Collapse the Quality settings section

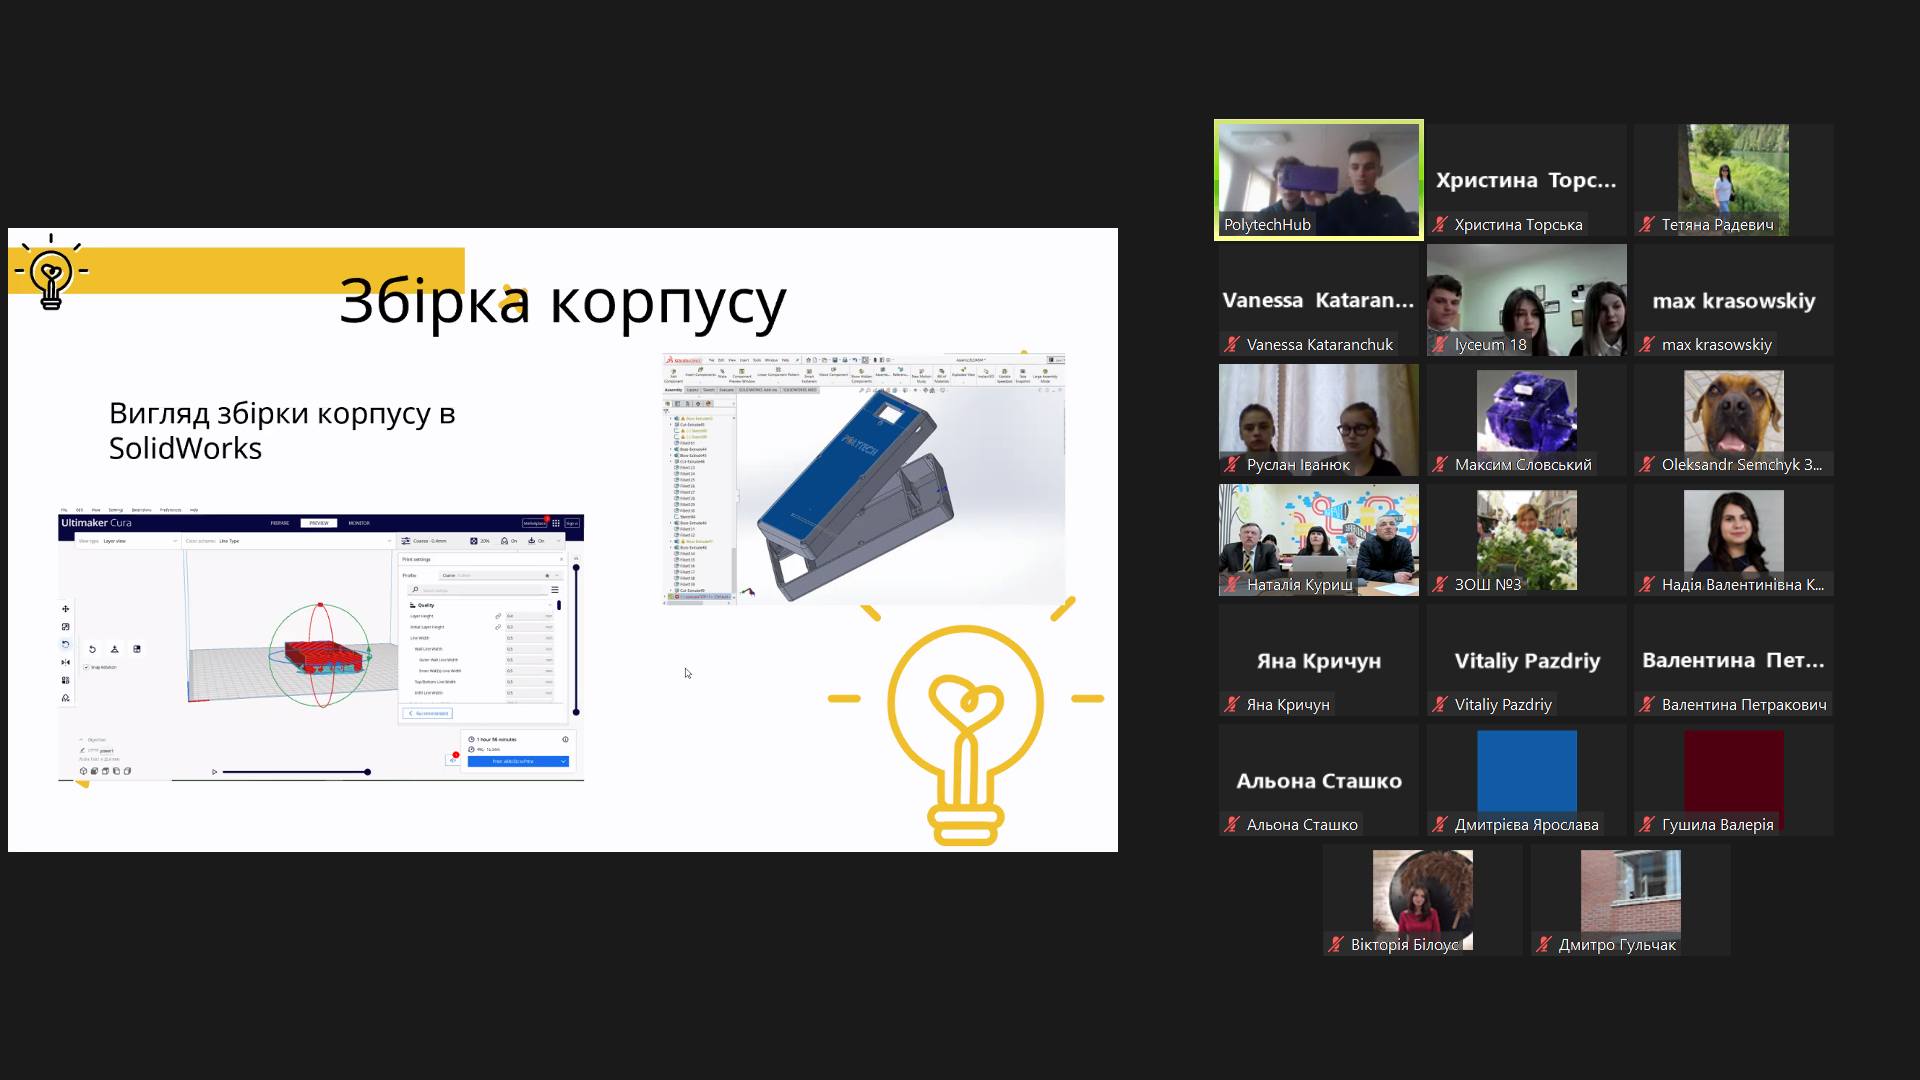[x=426, y=605]
